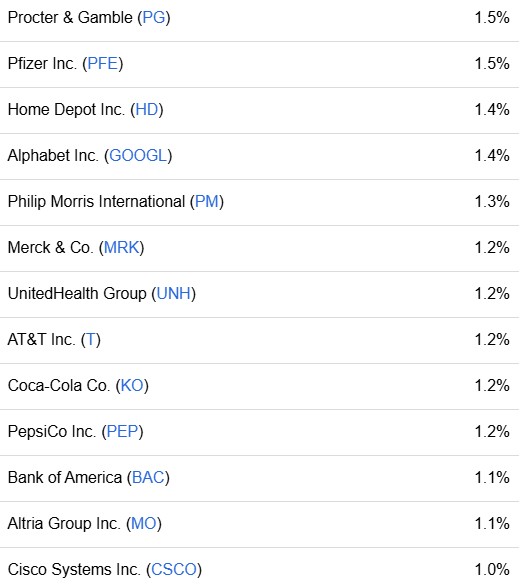Select the Philip Morris International row text

(115, 201)
